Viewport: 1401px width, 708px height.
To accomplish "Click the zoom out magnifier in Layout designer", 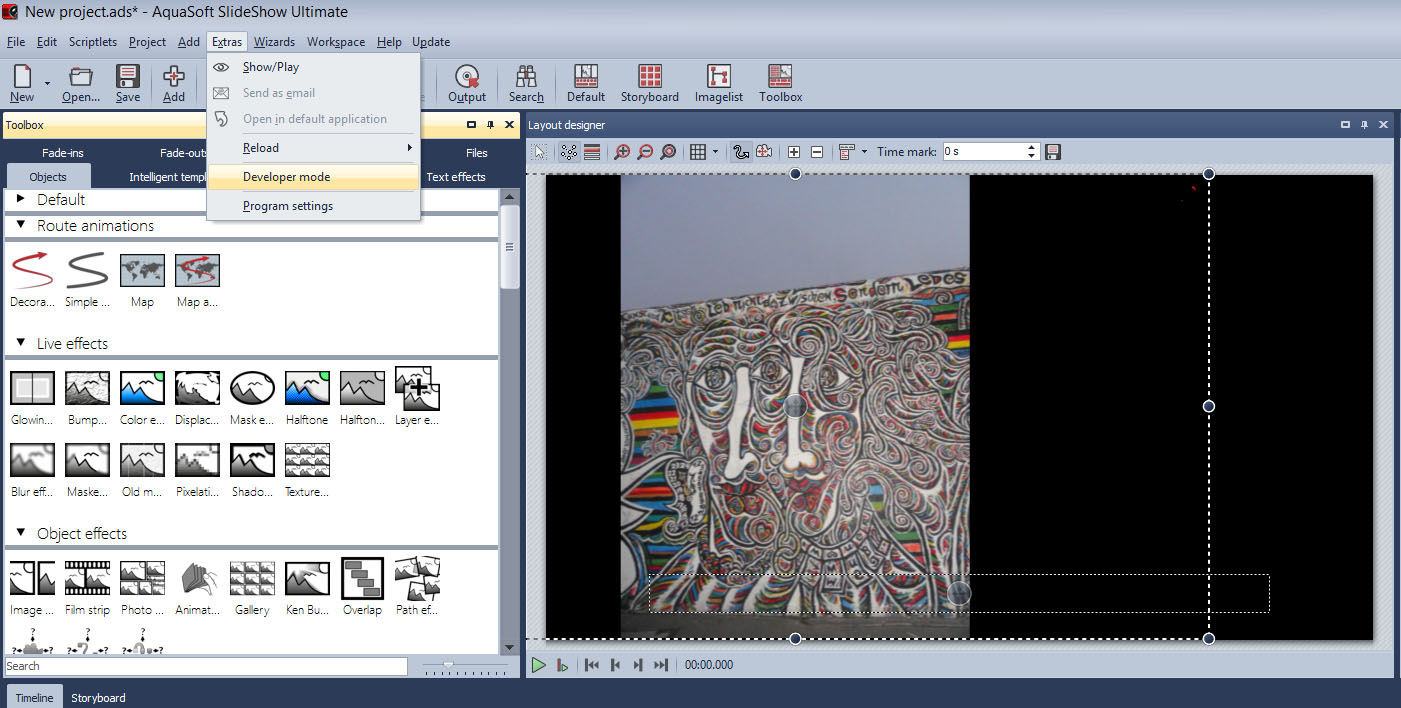I will pyautogui.click(x=645, y=152).
